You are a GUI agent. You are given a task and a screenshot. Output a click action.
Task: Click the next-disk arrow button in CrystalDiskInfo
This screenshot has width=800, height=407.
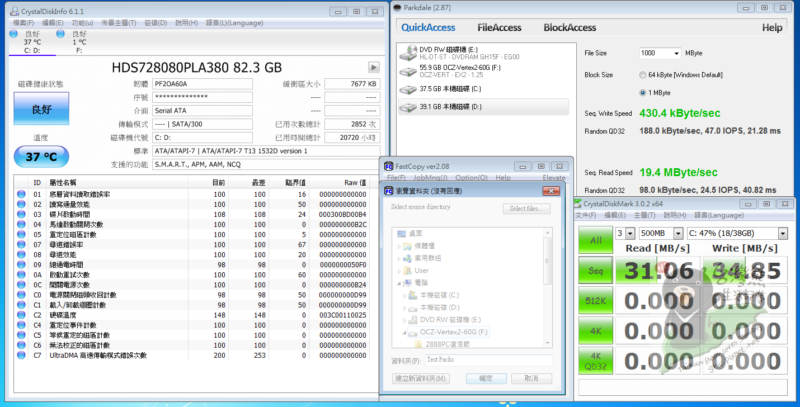pyautogui.click(x=373, y=67)
